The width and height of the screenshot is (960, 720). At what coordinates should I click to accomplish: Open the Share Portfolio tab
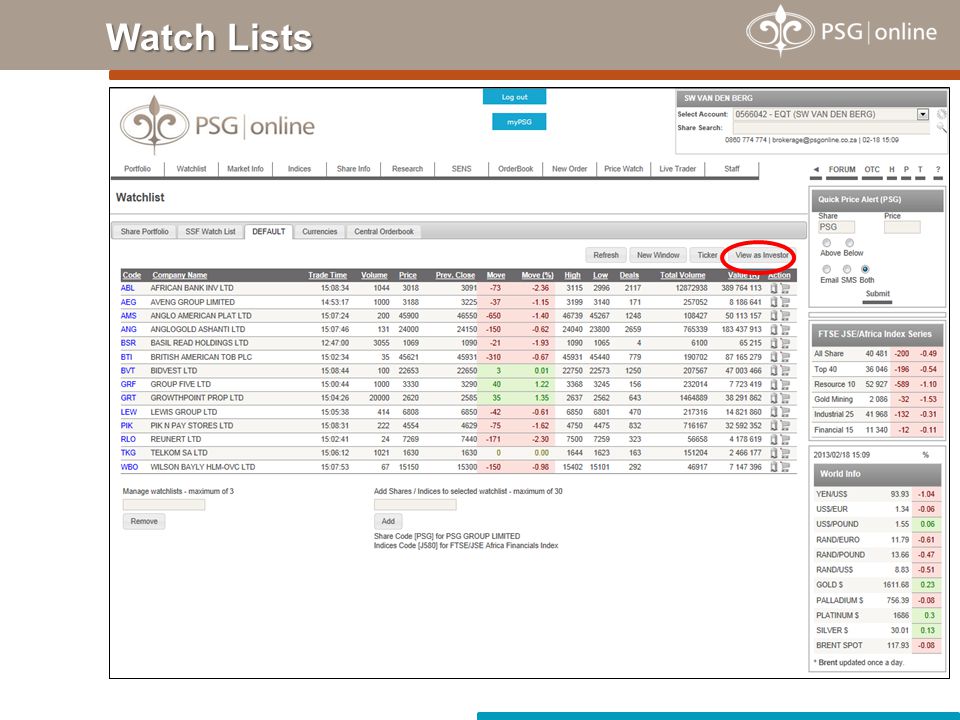144,231
